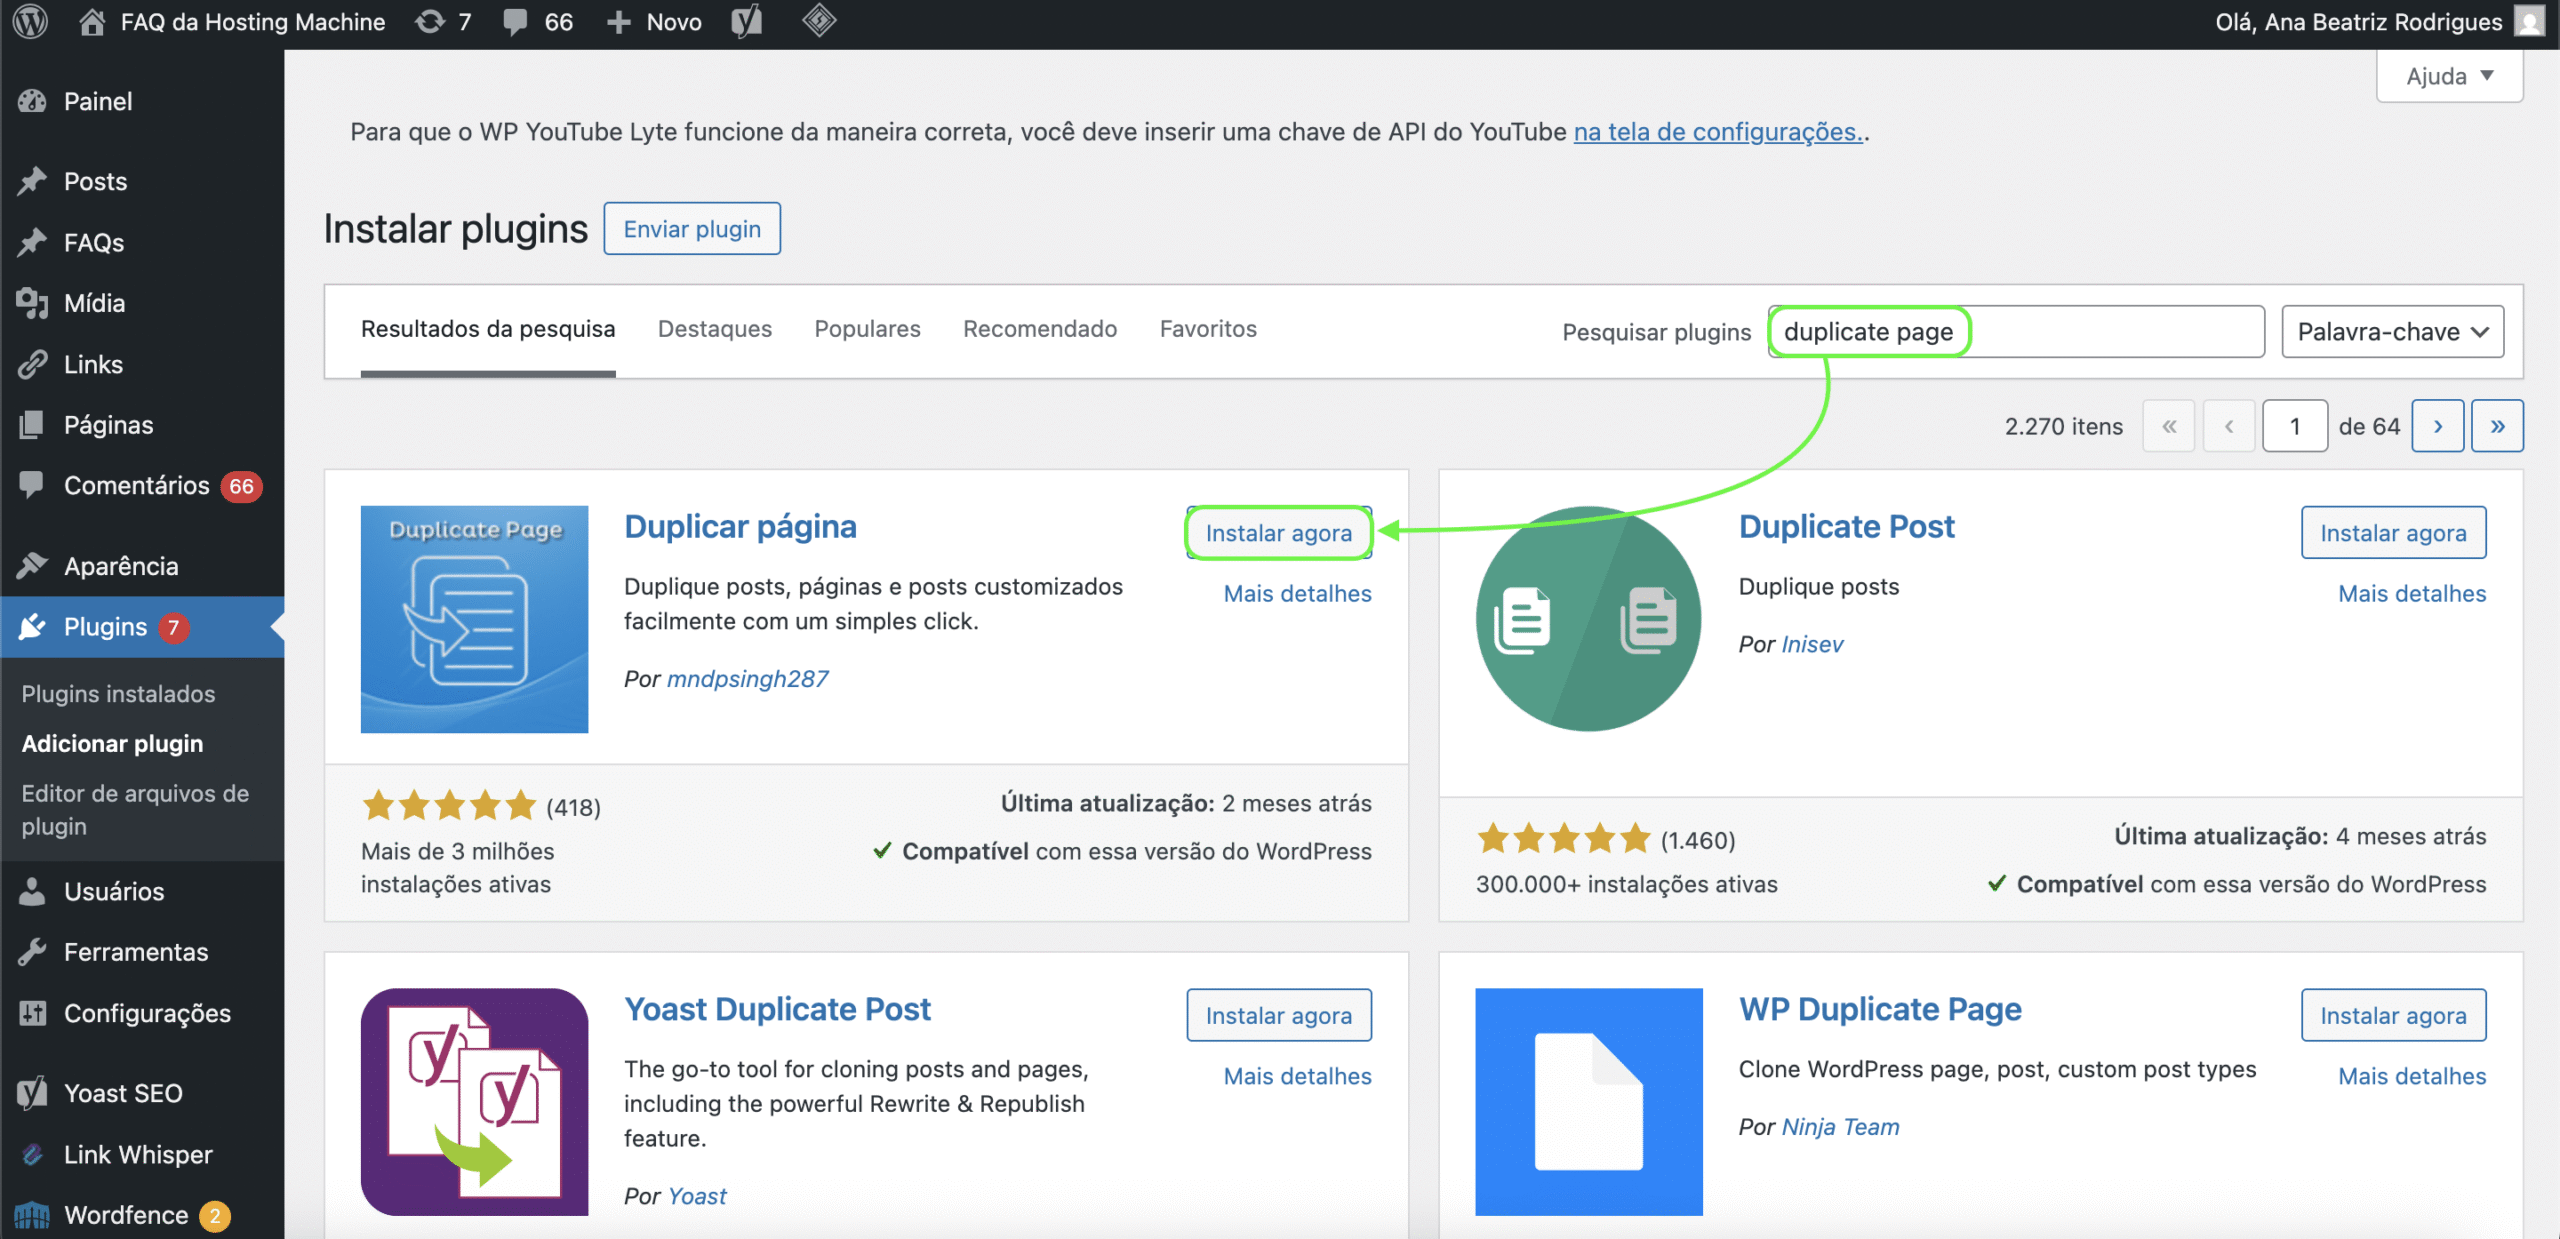Click the WordPress logo icon in admin bar

[x=31, y=22]
